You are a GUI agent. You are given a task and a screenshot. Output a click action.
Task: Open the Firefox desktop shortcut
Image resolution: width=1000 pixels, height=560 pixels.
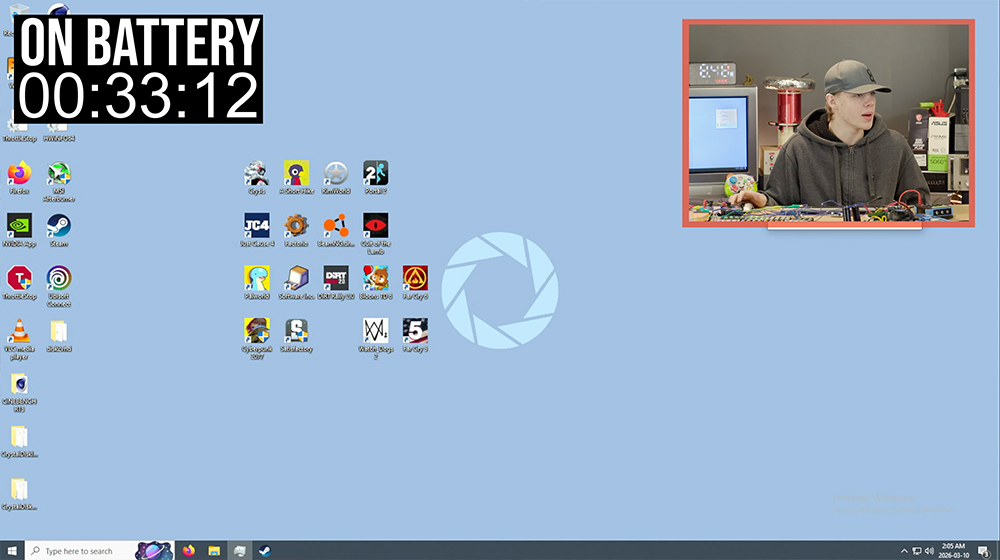(19, 173)
